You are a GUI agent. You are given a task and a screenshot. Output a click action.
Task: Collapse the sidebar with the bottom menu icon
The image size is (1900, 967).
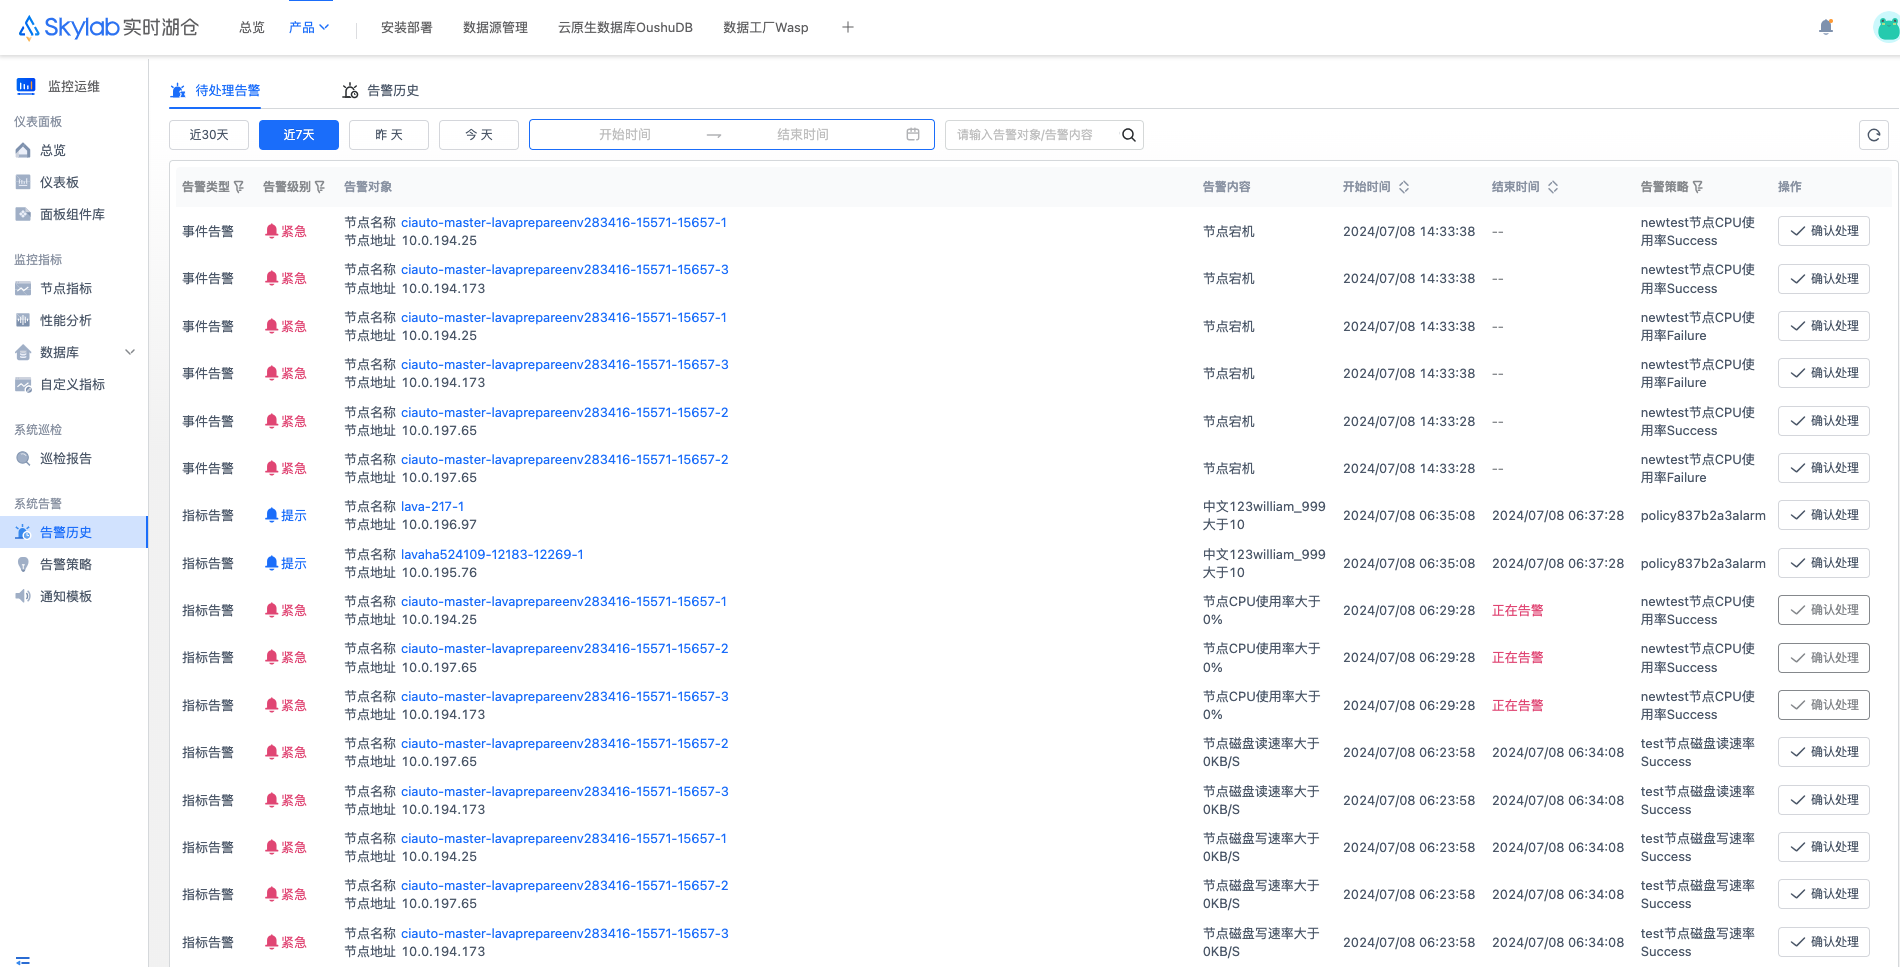[23, 961]
